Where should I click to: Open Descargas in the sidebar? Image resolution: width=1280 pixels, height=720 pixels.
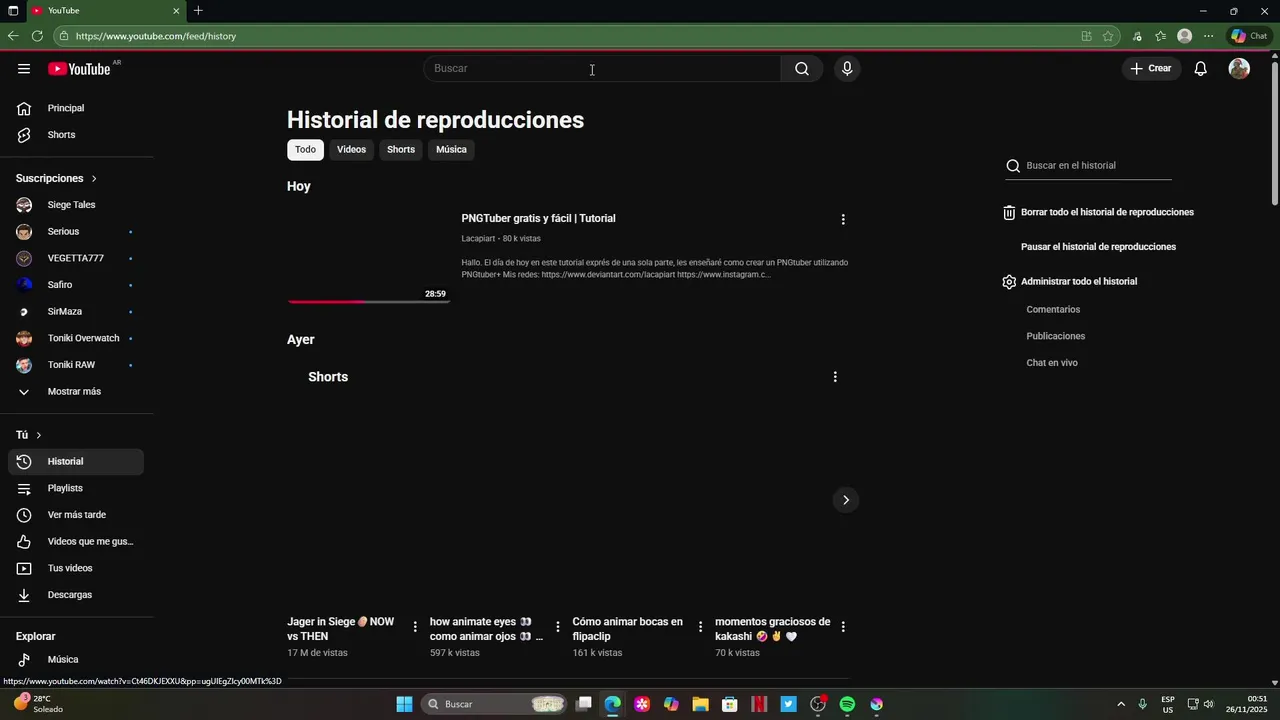coord(76,595)
